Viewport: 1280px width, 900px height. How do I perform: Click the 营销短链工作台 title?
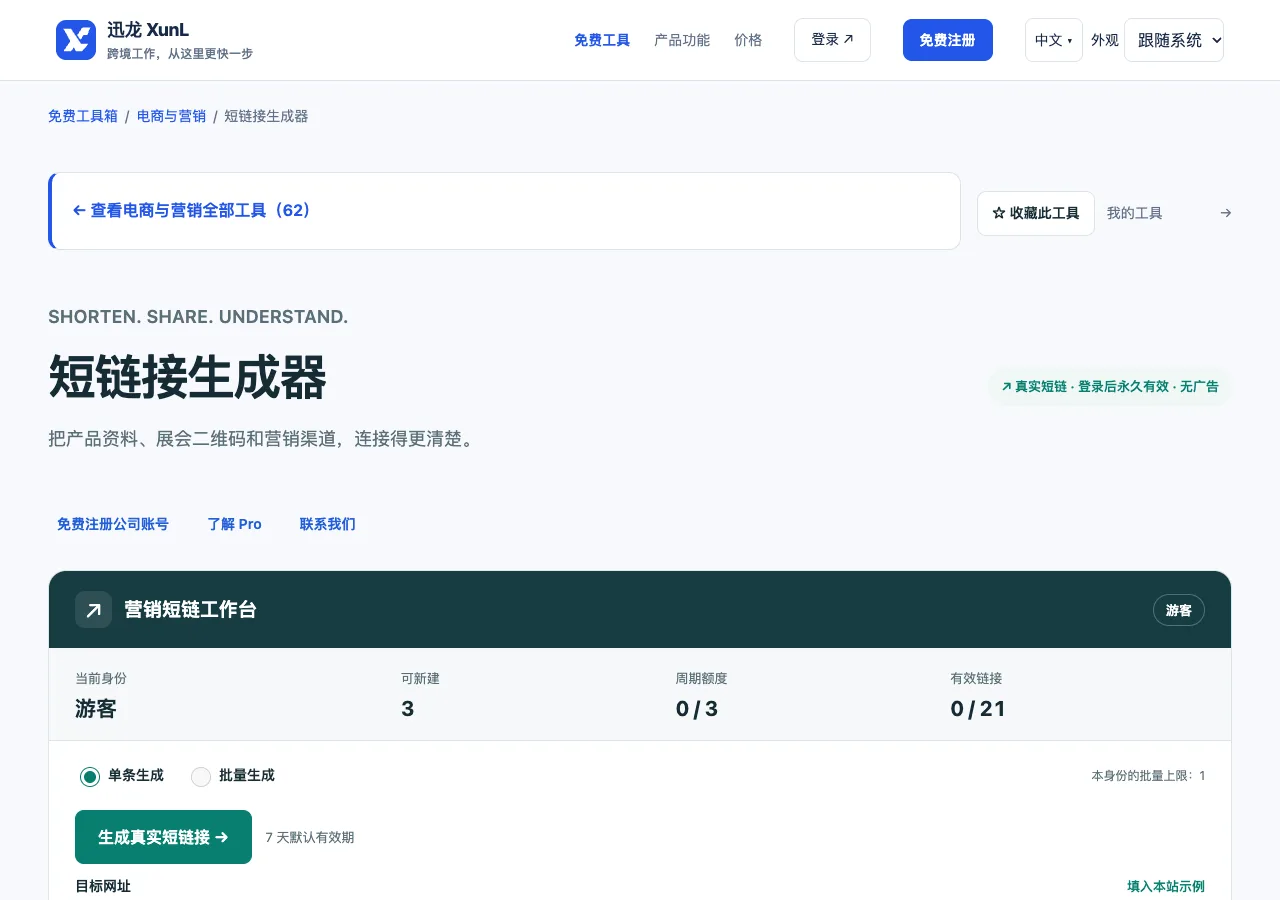click(x=190, y=610)
